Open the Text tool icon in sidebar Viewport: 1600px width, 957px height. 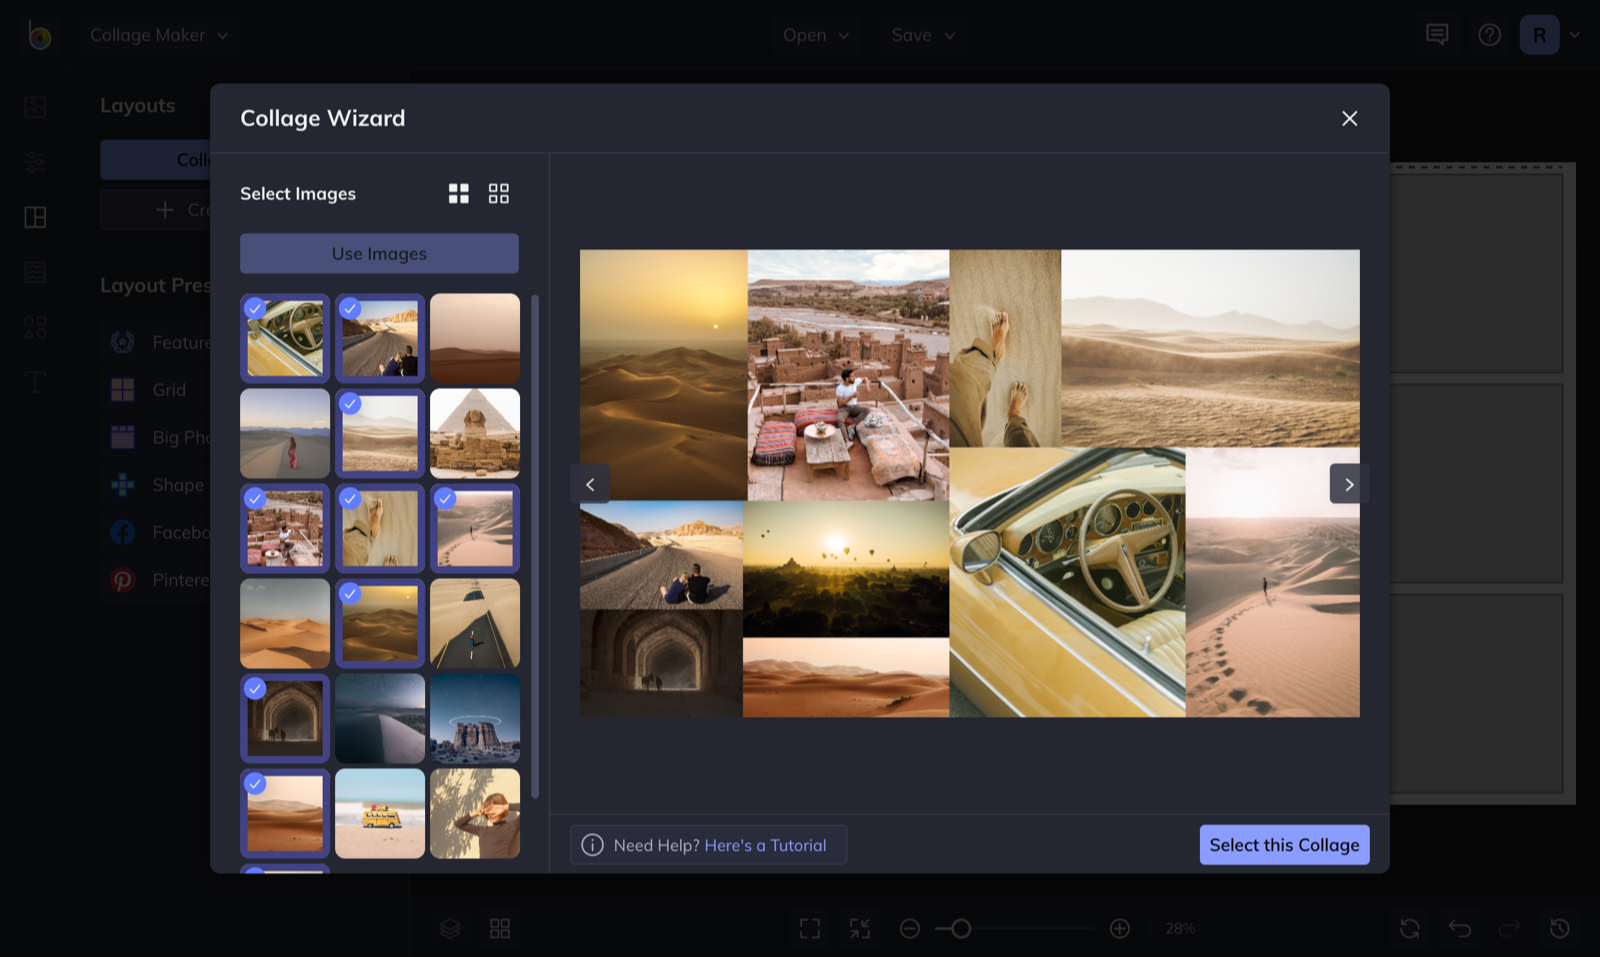[x=34, y=381]
